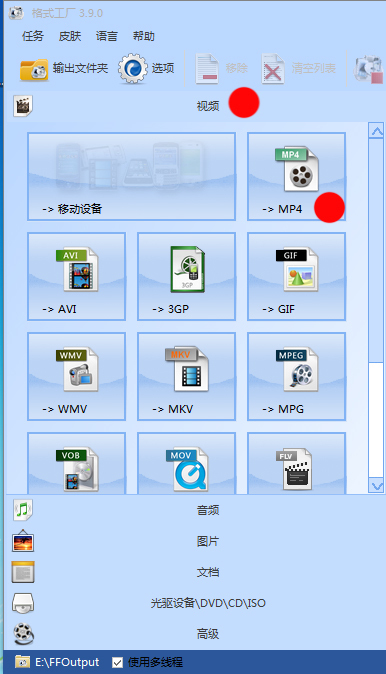Click the 图片 picture icon

tap(23, 541)
